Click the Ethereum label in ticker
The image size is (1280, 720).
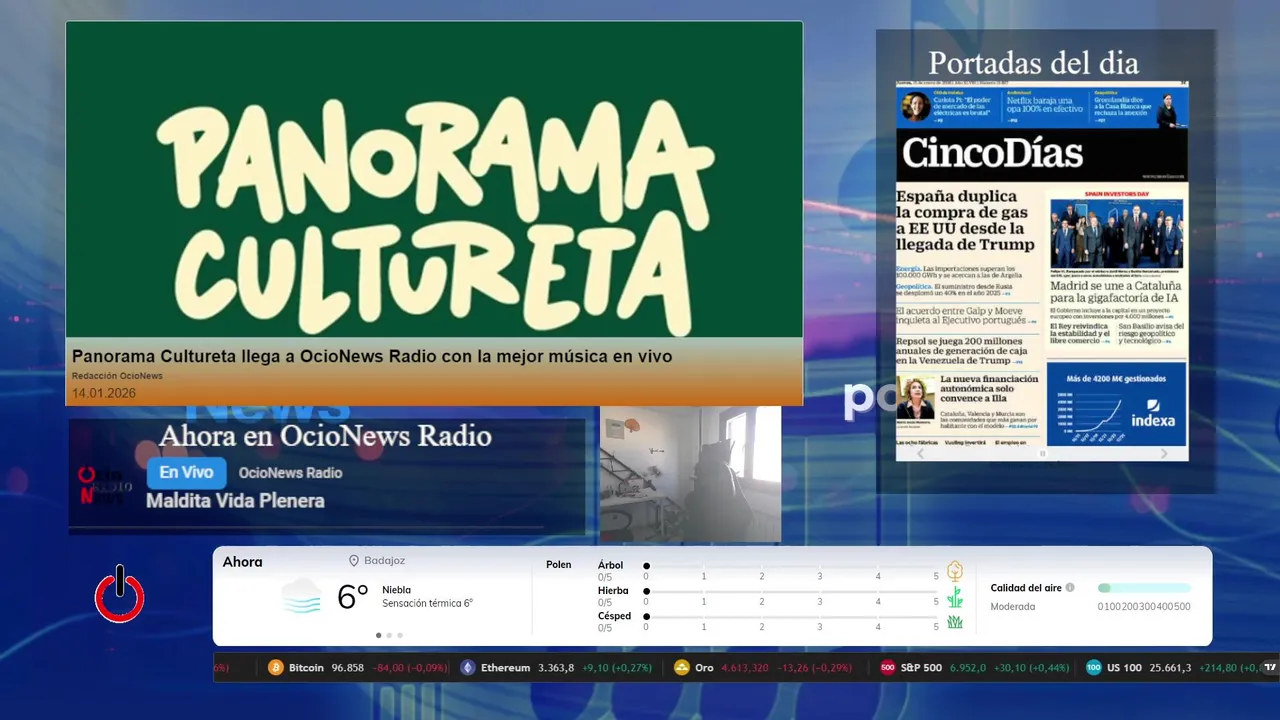505,668
